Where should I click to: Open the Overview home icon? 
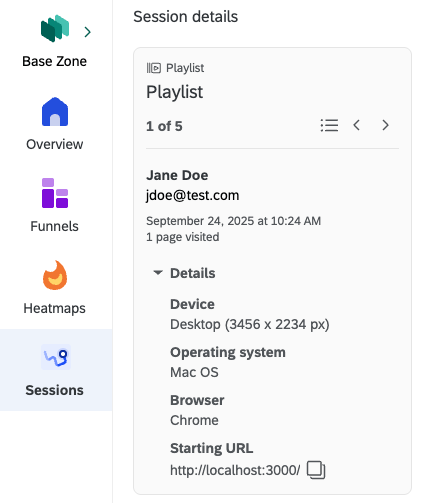[55, 112]
